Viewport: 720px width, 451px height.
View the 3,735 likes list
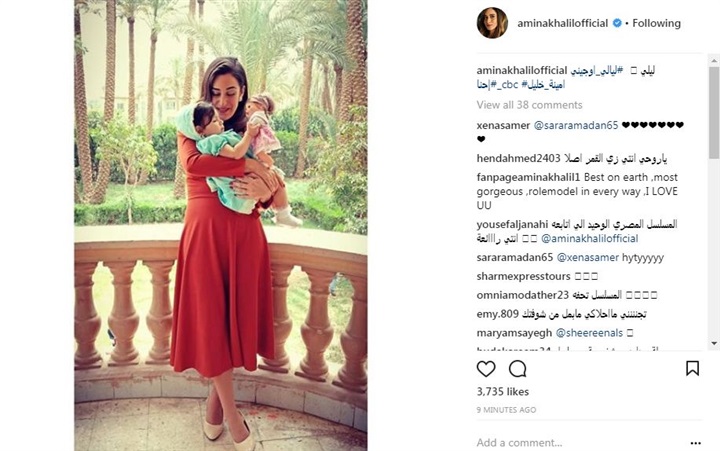tap(503, 392)
